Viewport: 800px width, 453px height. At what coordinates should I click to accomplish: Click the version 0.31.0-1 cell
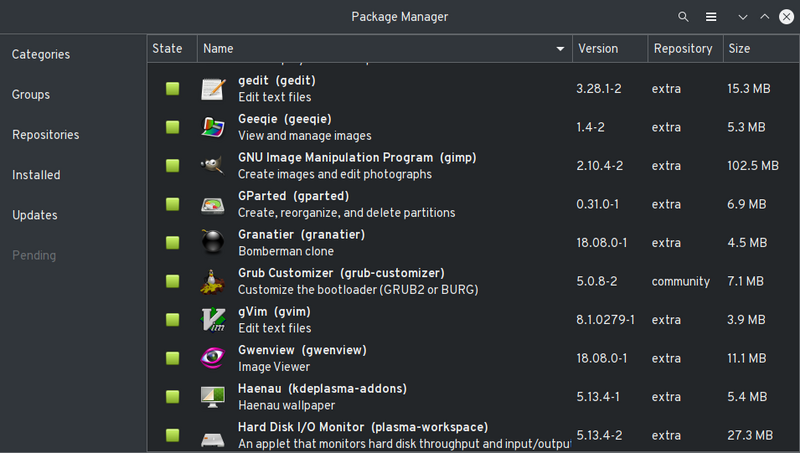coord(597,205)
